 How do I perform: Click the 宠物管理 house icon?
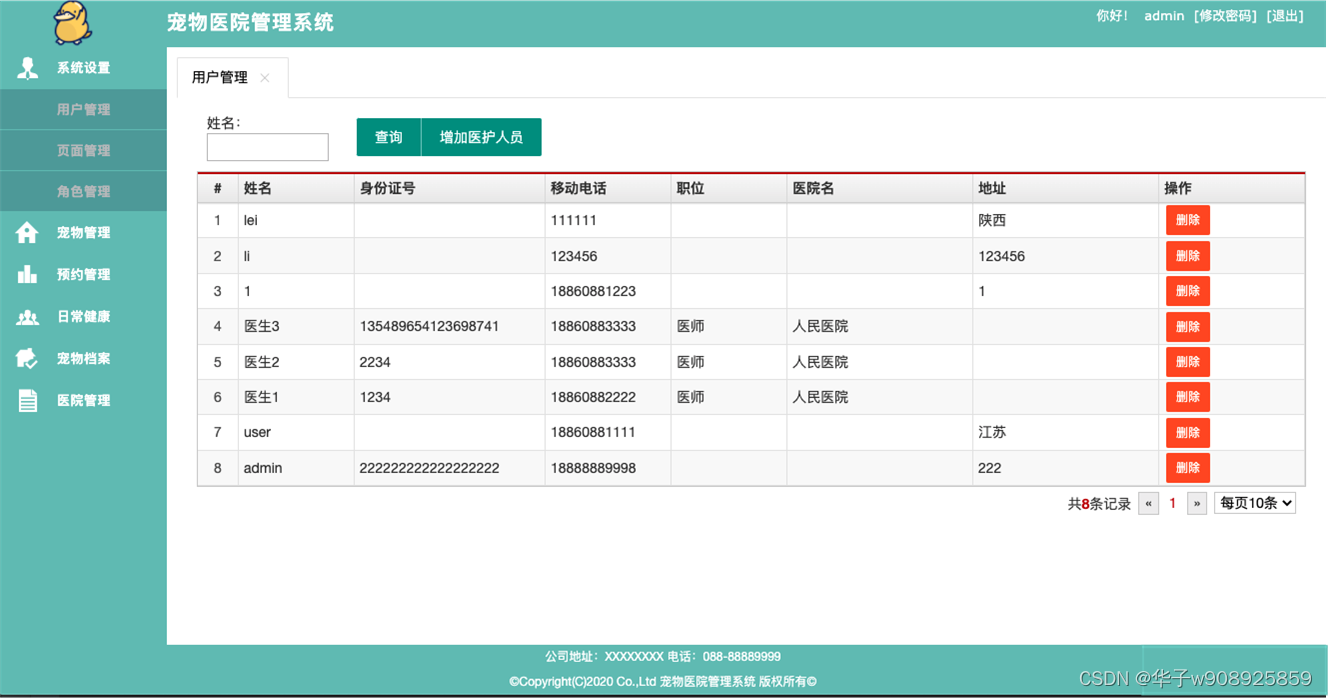click(x=27, y=233)
